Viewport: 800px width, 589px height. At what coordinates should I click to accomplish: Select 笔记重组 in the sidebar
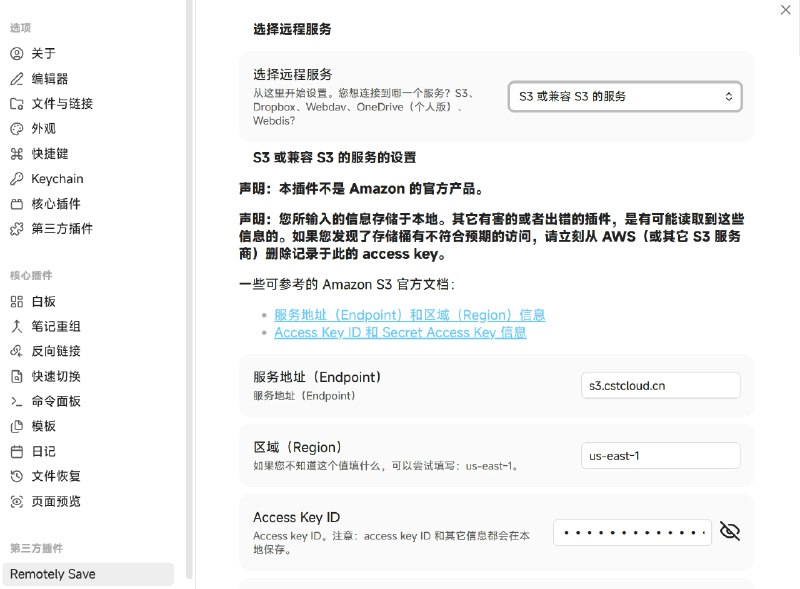pos(51,325)
